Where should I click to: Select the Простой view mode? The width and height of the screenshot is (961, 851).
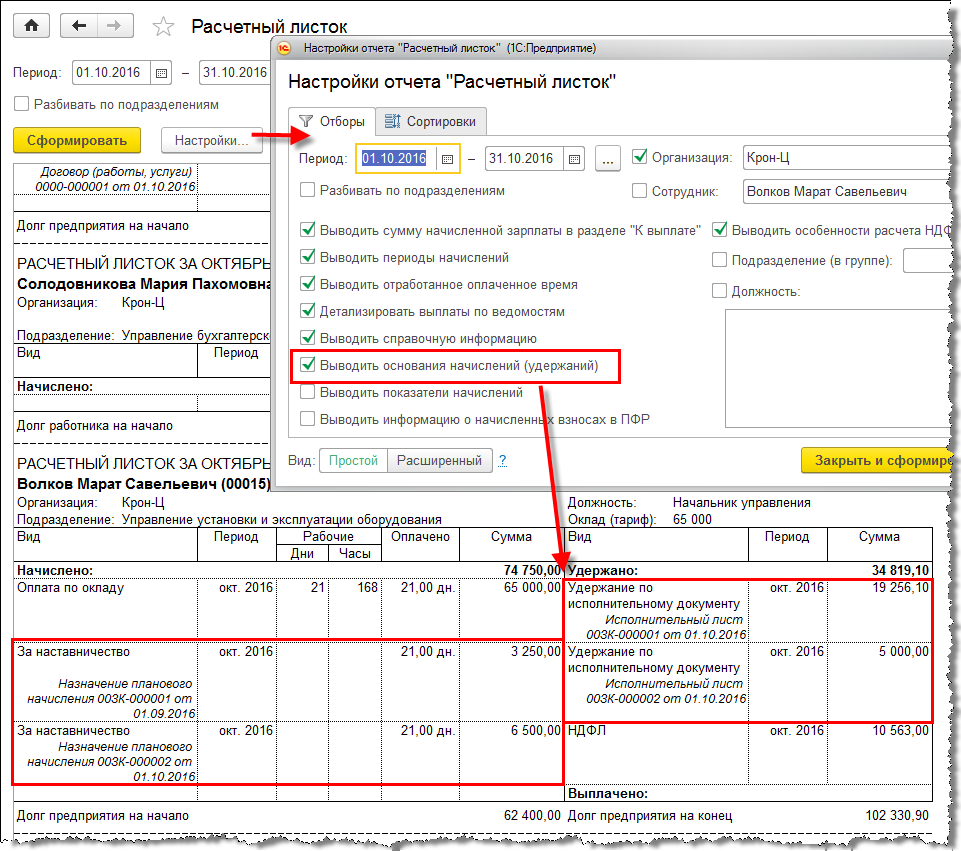(353, 461)
